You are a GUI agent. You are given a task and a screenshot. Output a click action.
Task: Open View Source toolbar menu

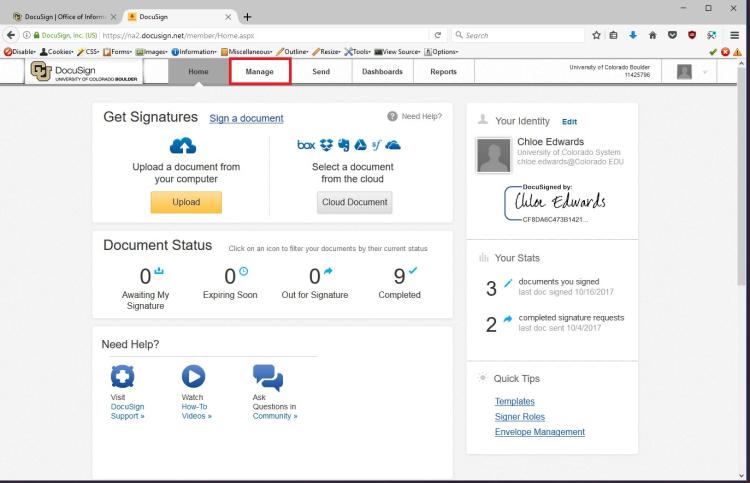[x=397, y=52]
